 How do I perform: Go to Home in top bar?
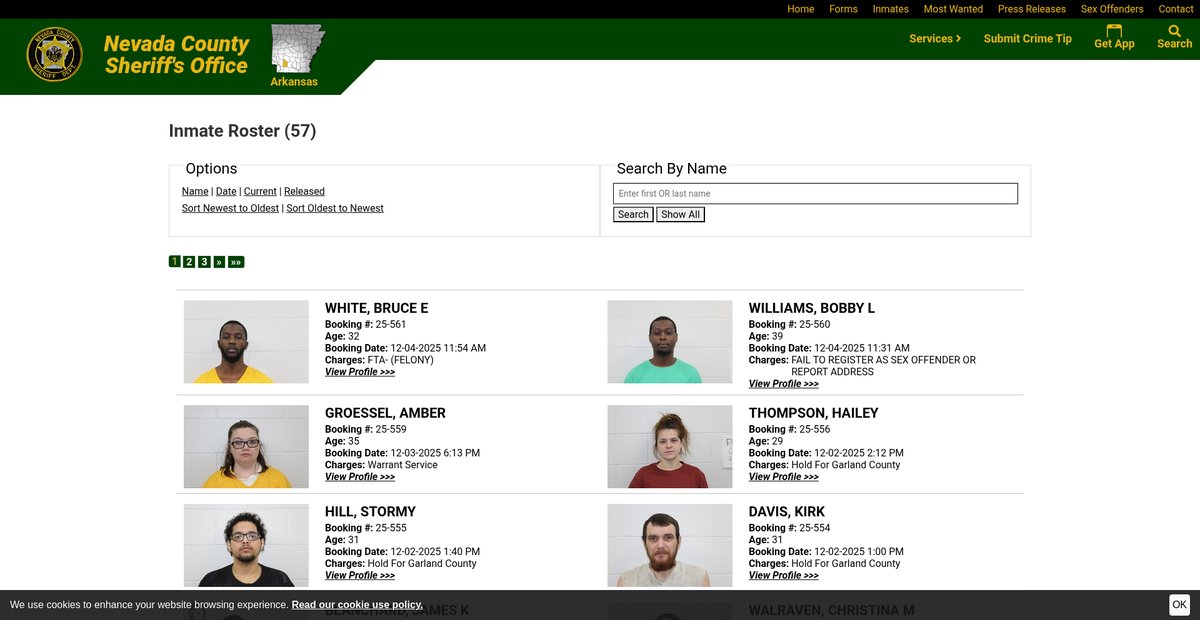click(801, 9)
